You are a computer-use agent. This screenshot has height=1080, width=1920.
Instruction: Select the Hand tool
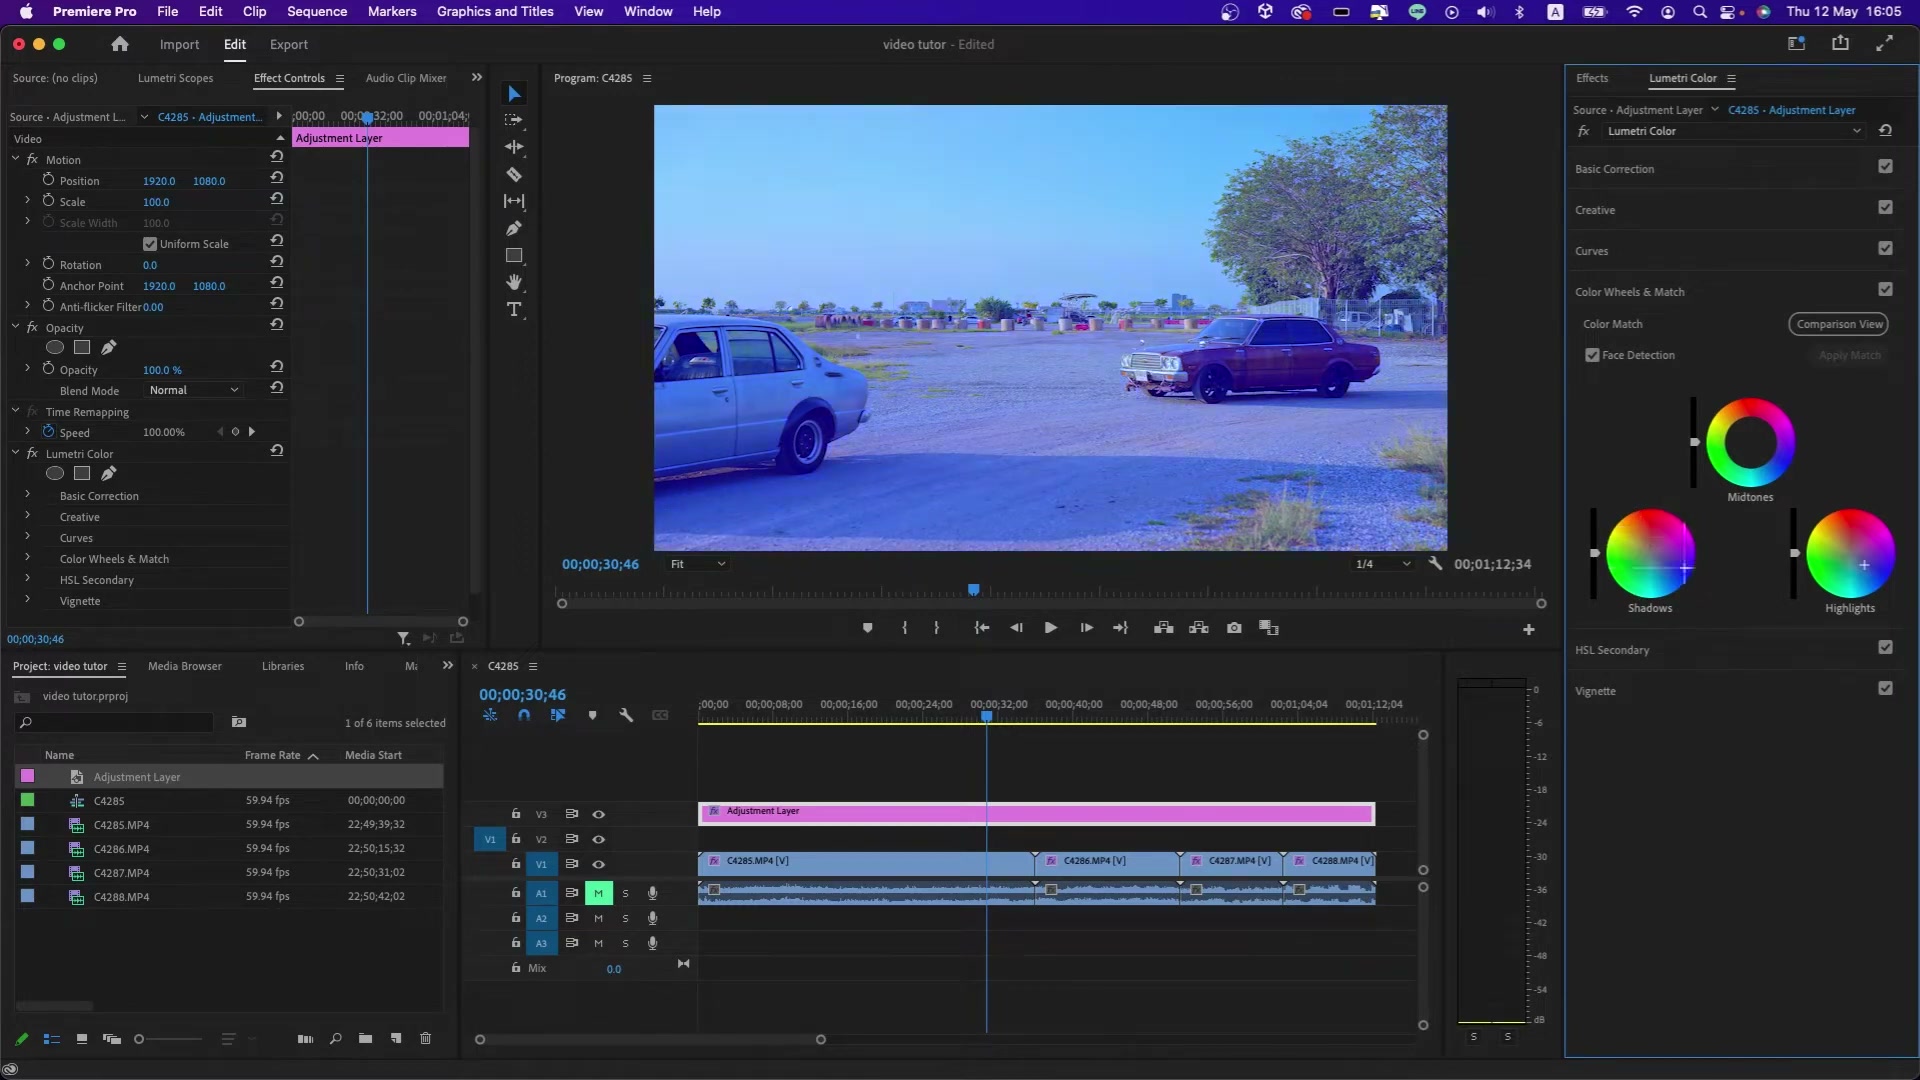(514, 283)
